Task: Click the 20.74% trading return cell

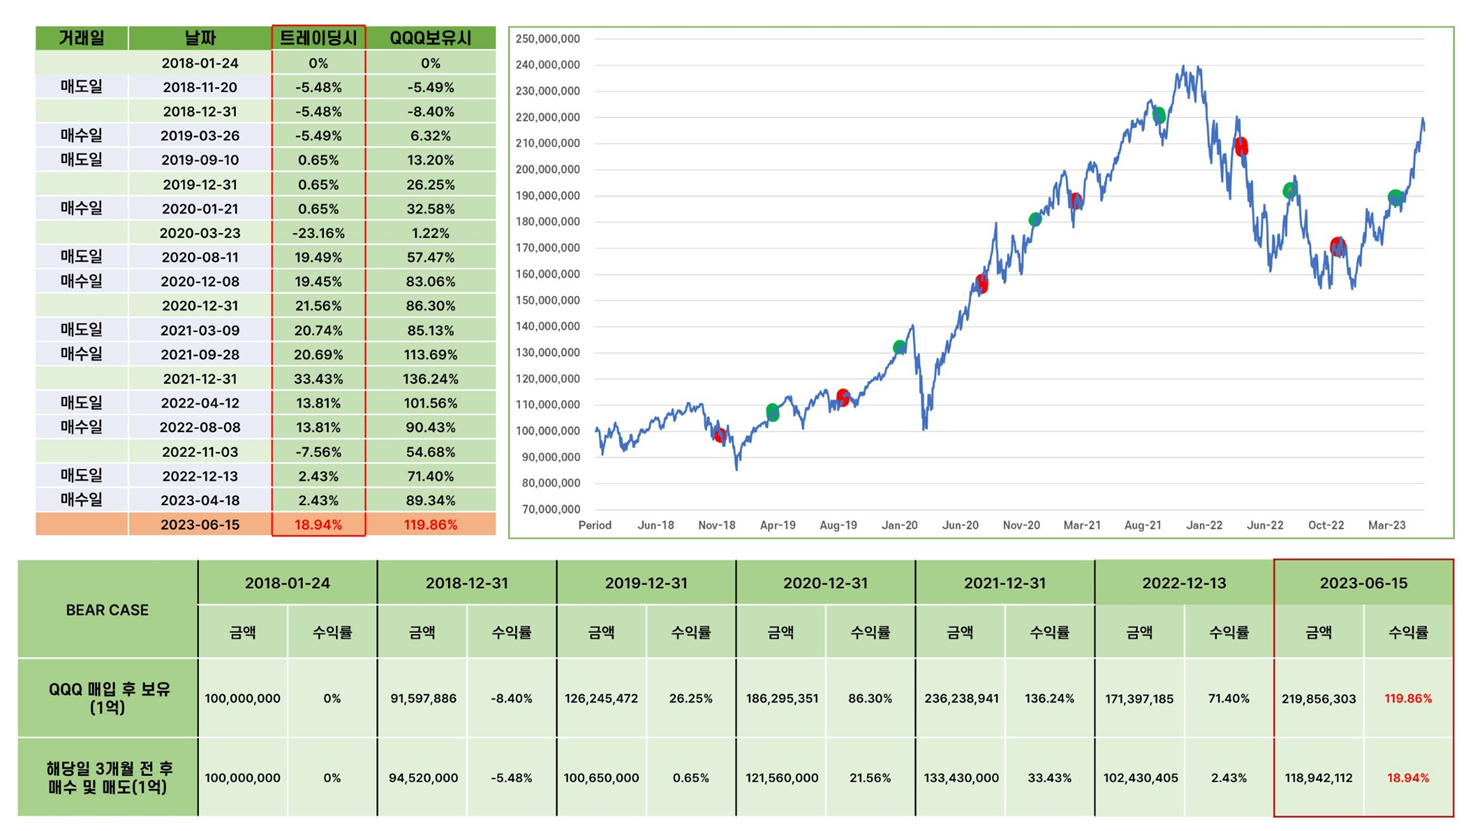Action: point(318,330)
